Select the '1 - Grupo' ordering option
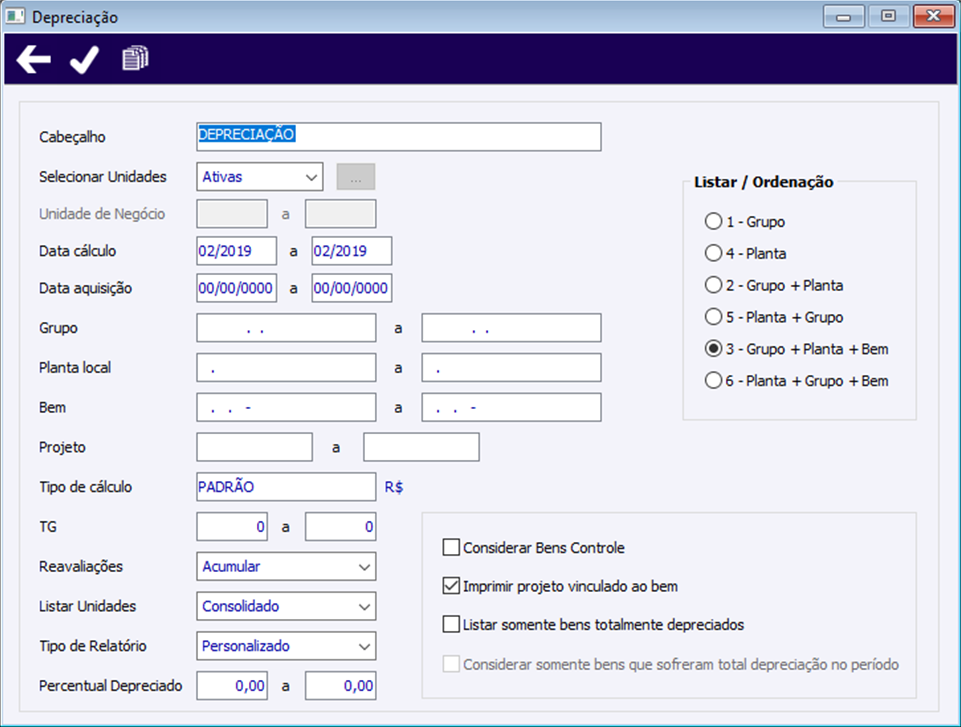 [713, 221]
